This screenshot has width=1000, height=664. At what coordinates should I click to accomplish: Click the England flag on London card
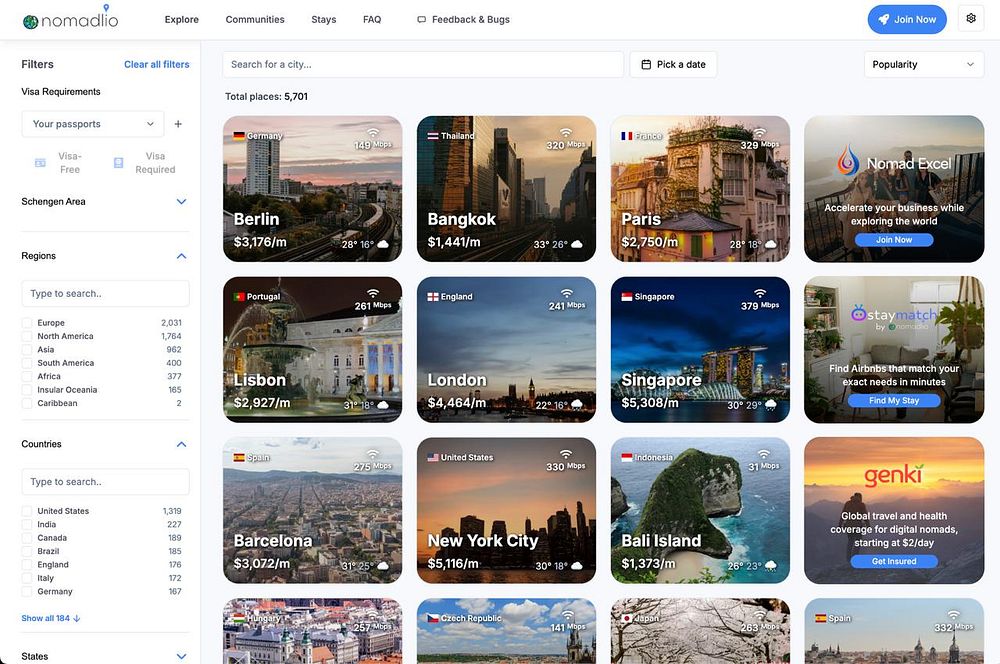point(433,297)
